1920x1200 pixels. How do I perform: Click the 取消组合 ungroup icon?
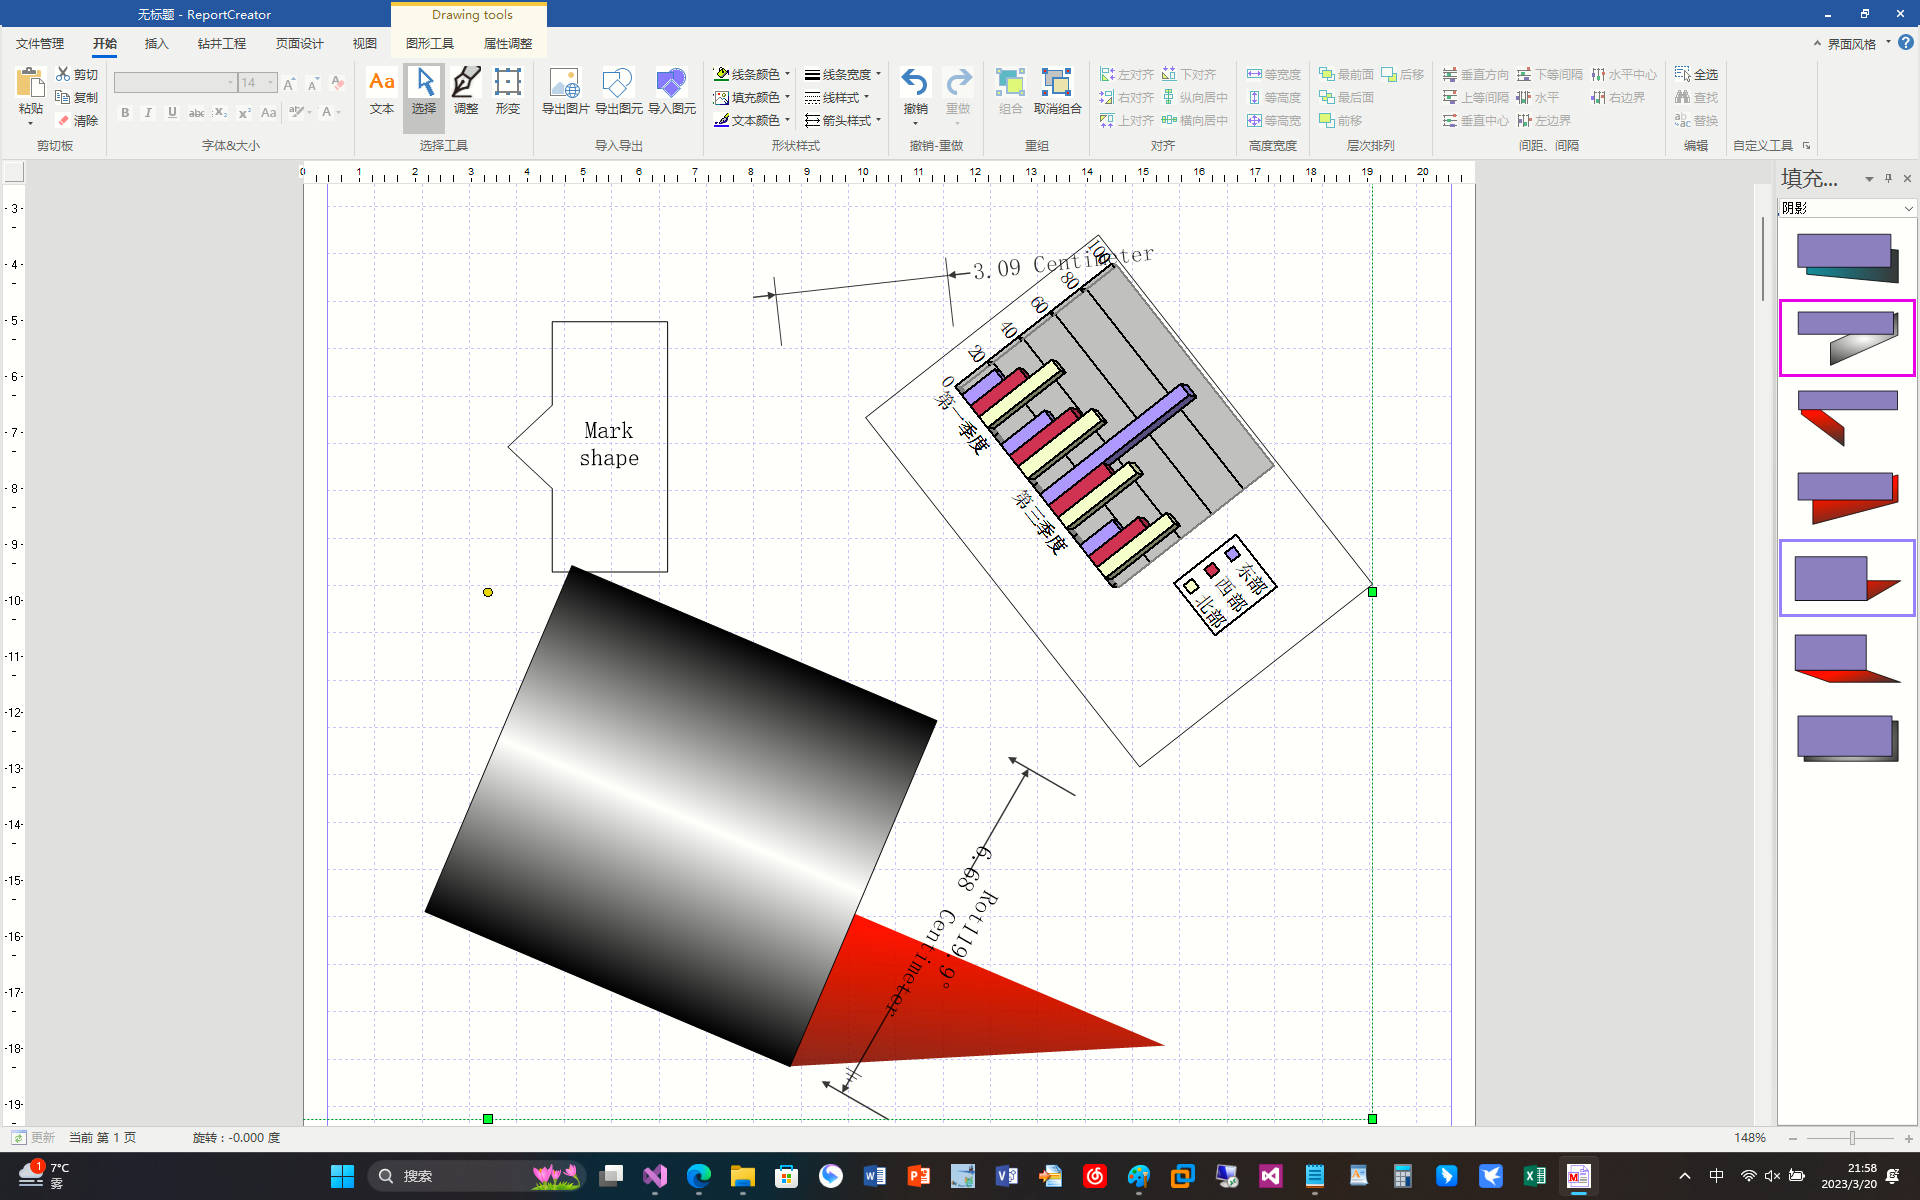click(1057, 90)
